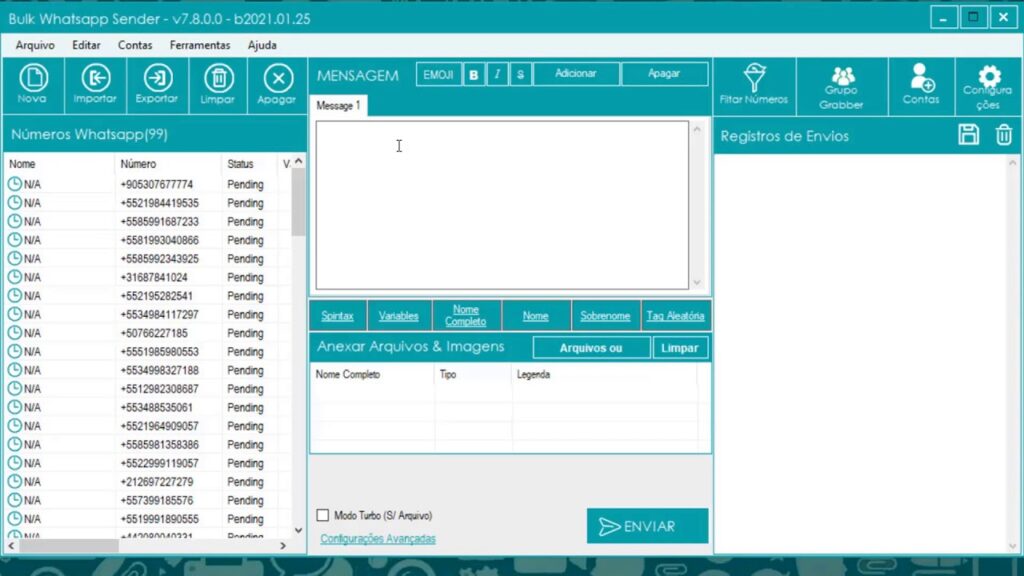The height and width of the screenshot is (576, 1024).
Task: Open the Configurações Avançadas link
Action: tap(377, 539)
